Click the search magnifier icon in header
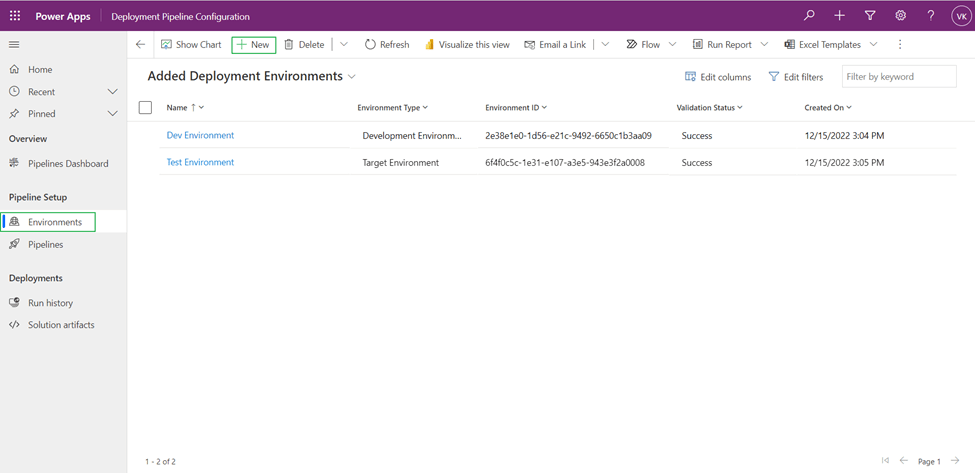This screenshot has height=473, width=975. click(809, 16)
